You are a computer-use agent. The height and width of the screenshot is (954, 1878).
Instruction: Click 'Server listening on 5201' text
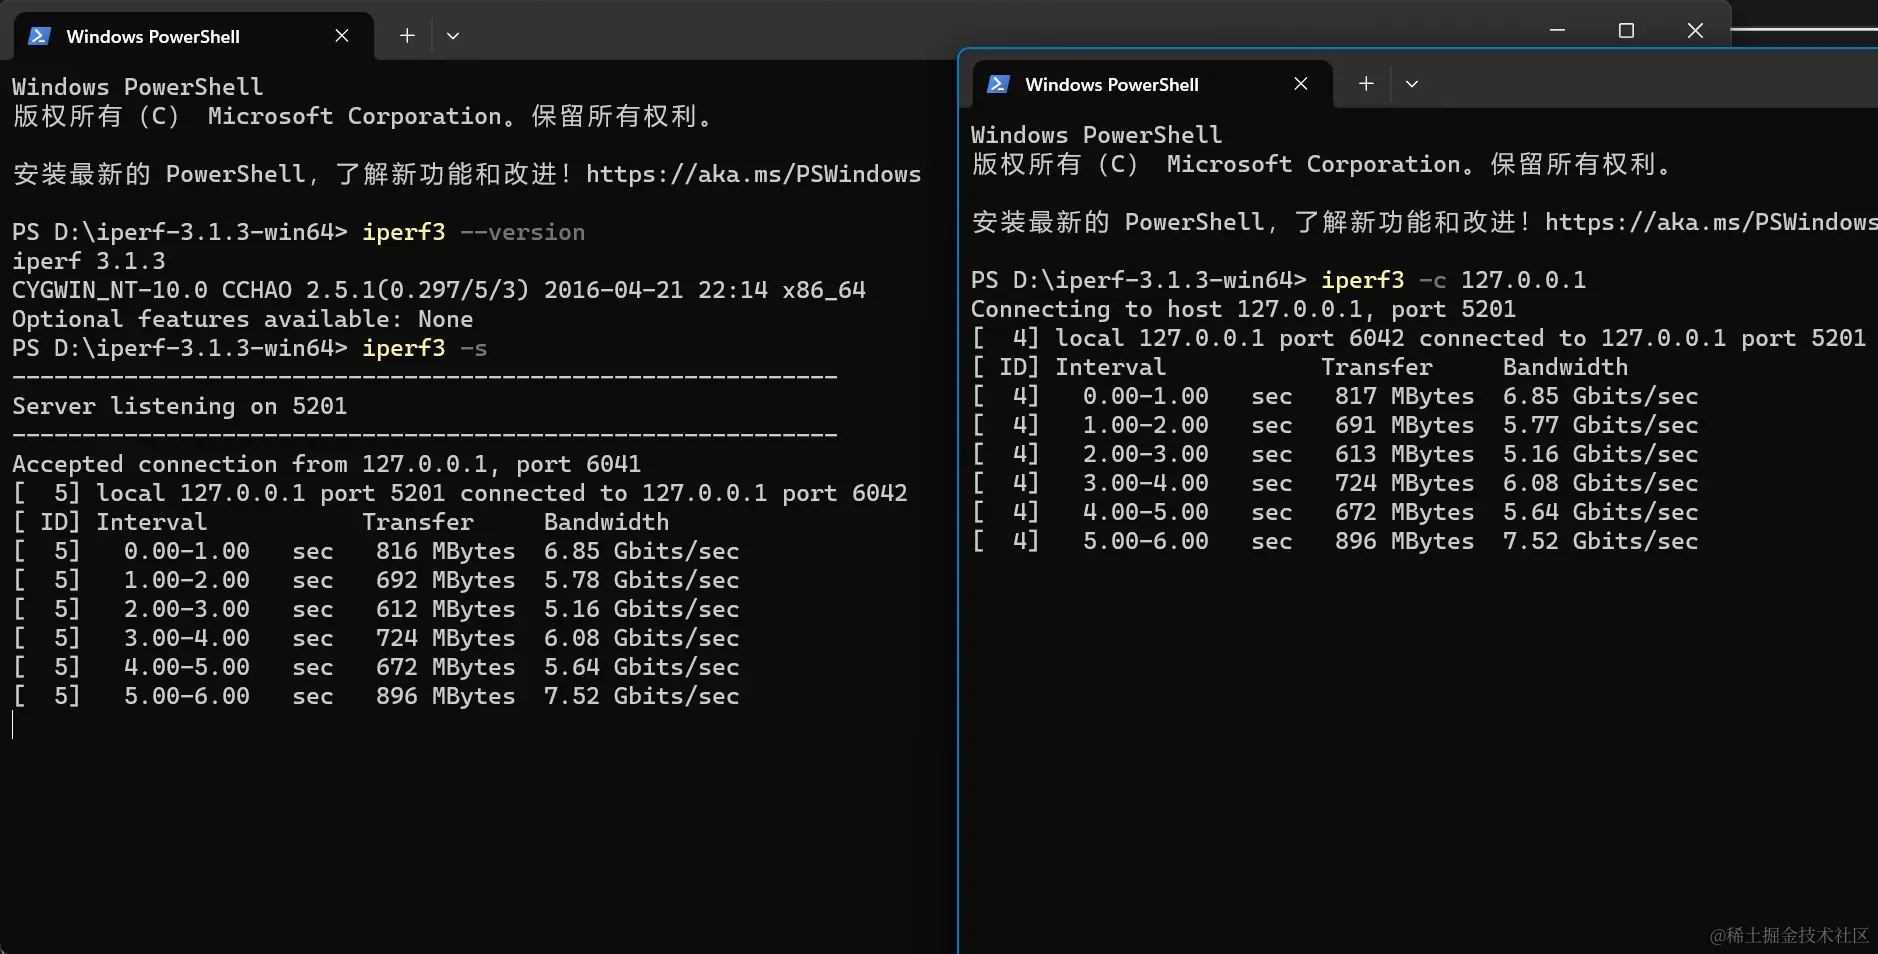point(180,406)
